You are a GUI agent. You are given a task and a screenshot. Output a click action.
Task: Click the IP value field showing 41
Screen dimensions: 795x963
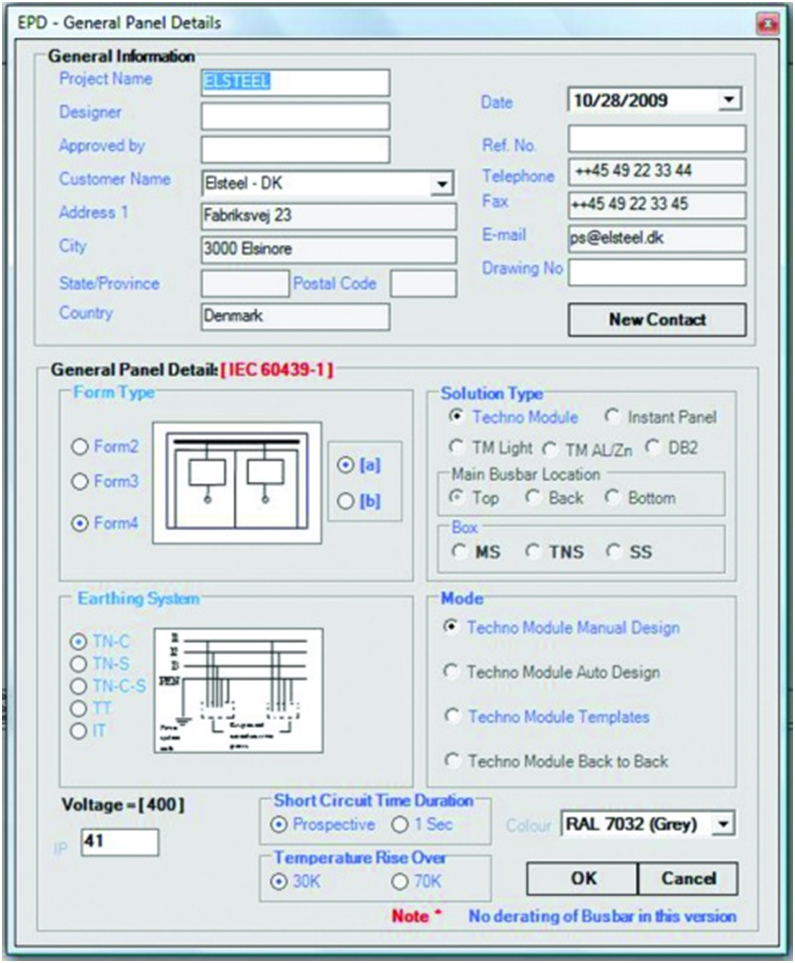coord(120,842)
